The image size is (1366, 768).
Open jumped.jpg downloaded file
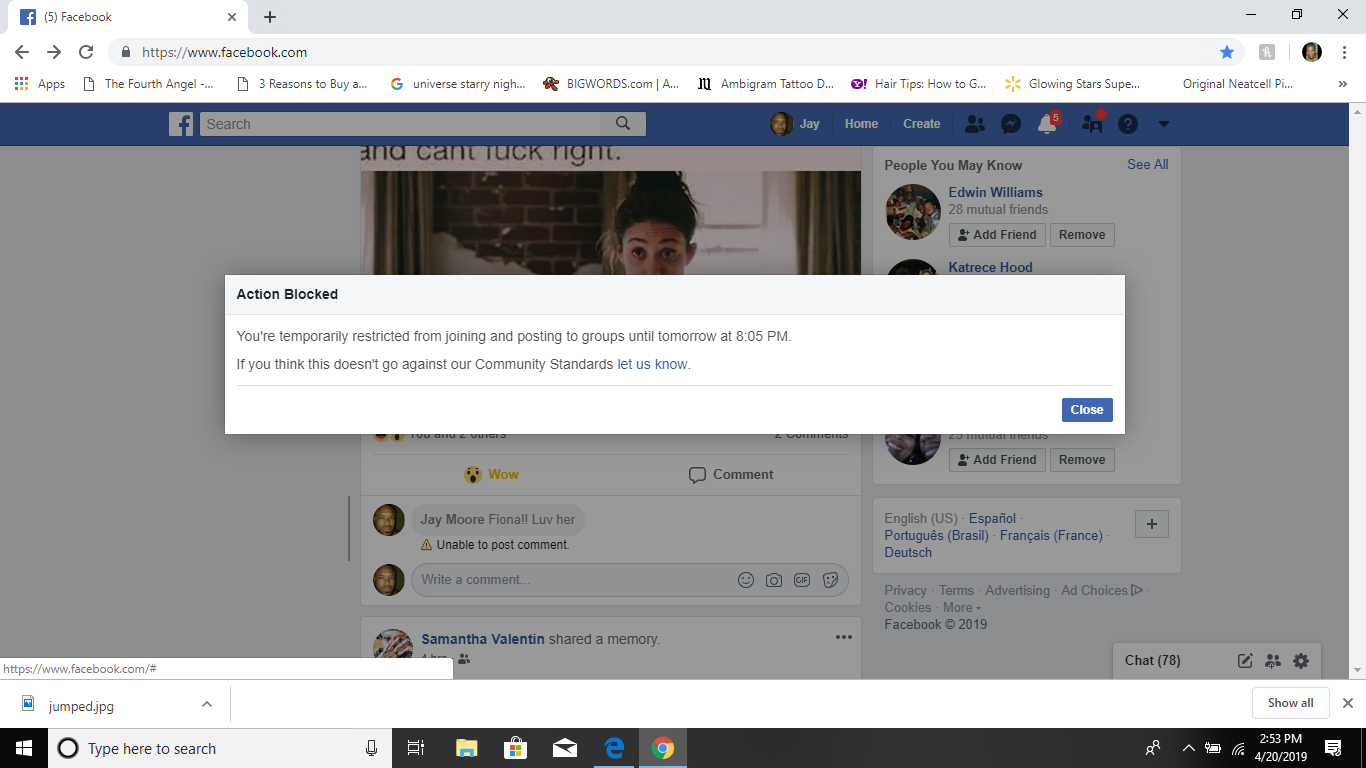[80, 705]
